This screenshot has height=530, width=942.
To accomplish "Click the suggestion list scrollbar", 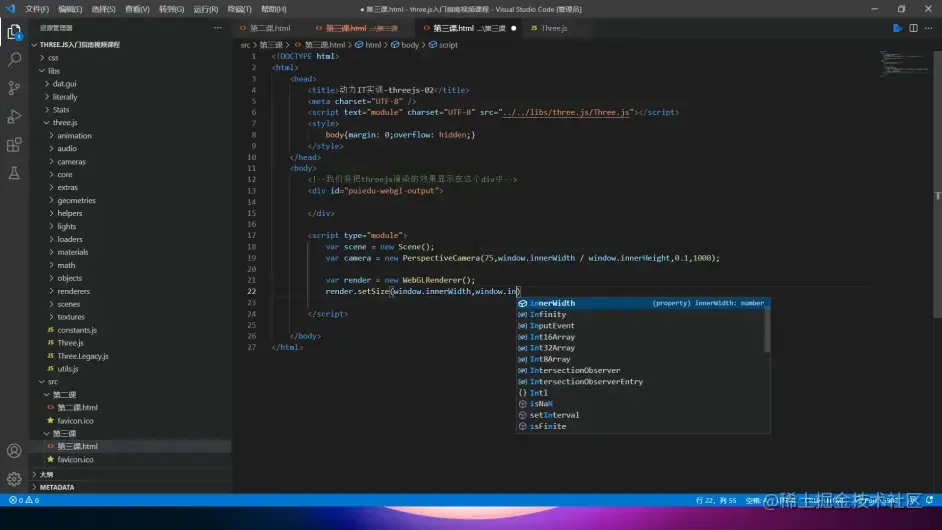I will pyautogui.click(x=767, y=330).
